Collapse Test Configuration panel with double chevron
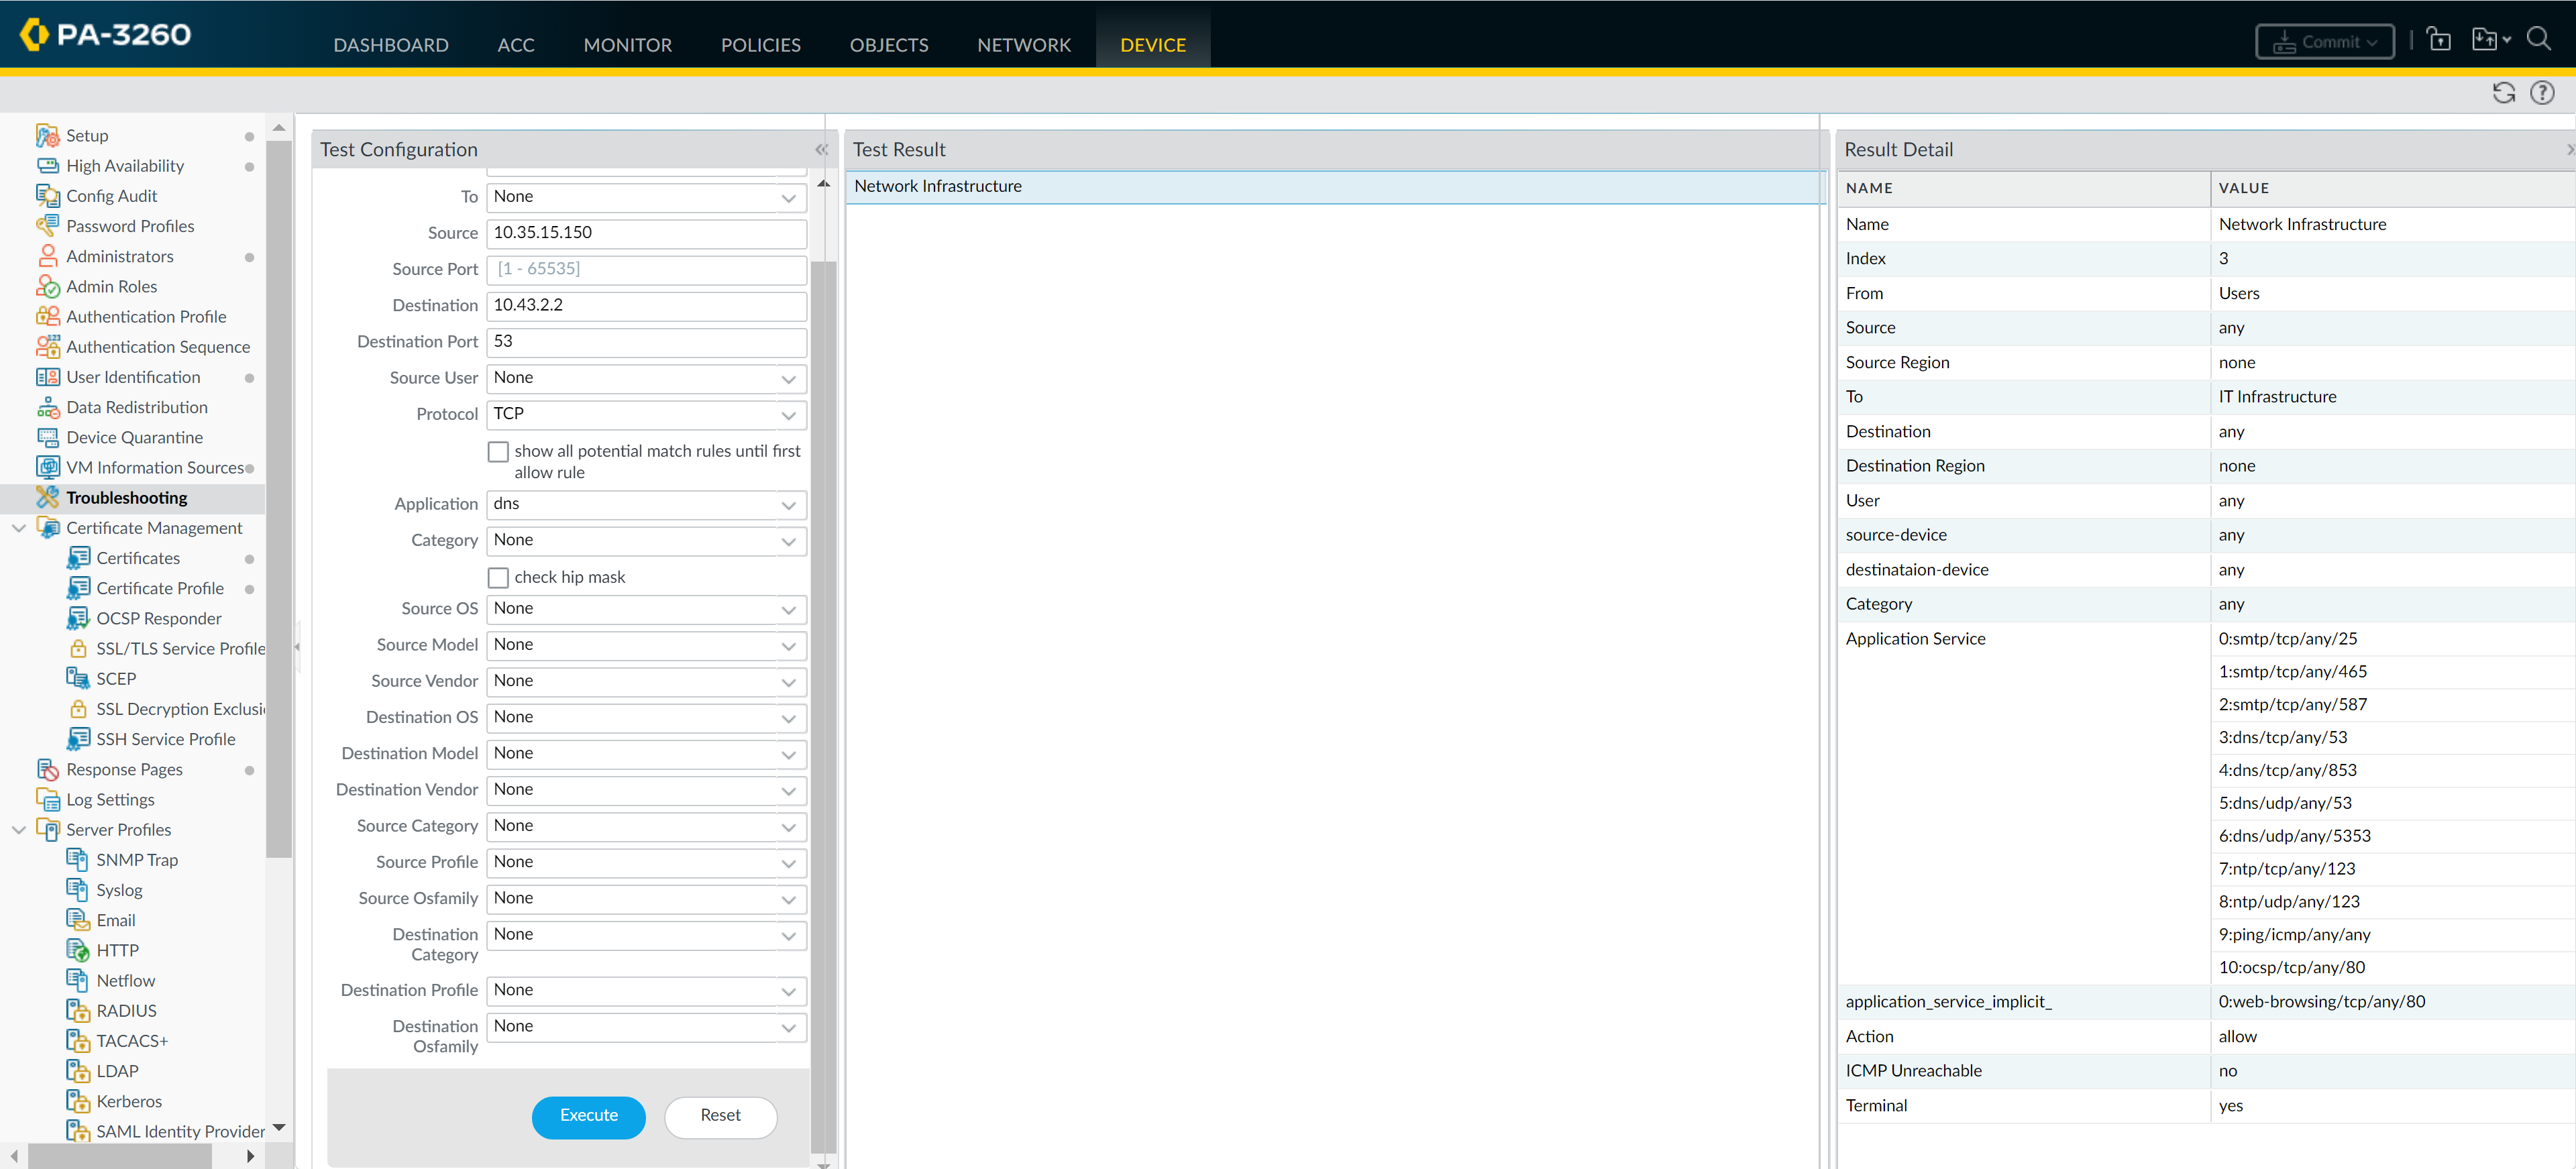The image size is (2576, 1169). coord(821,150)
